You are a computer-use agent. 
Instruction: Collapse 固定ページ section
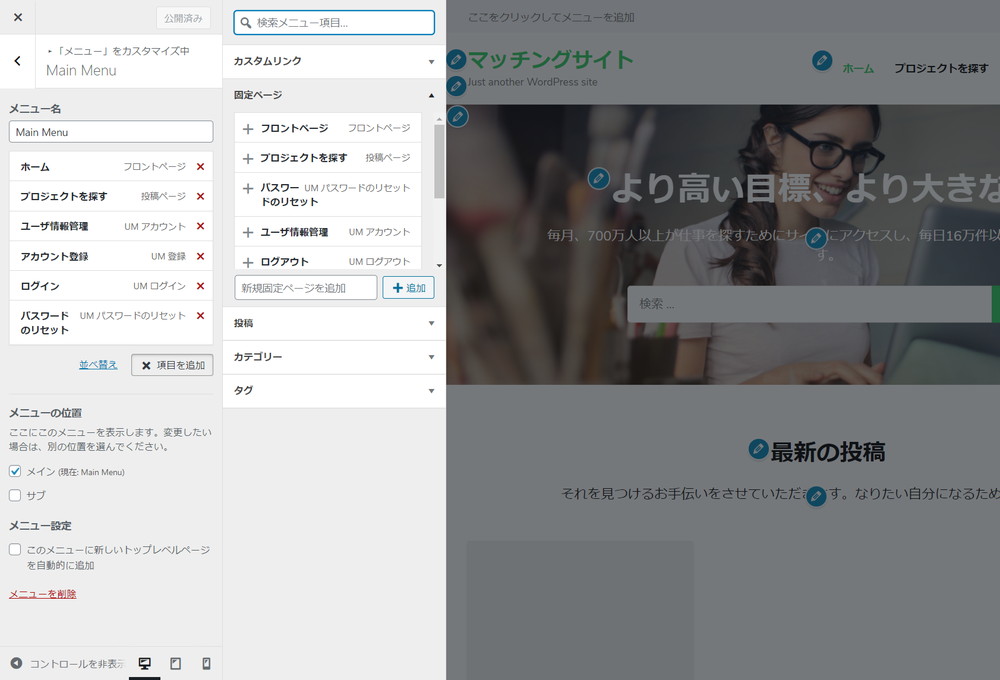coord(334,95)
